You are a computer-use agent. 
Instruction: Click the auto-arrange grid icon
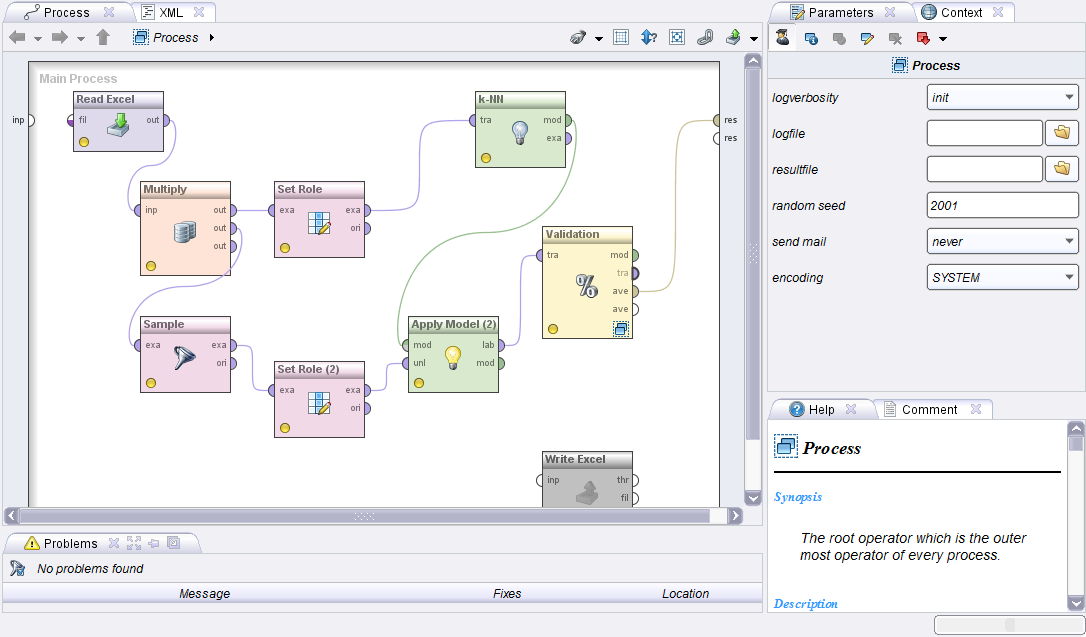pos(621,37)
